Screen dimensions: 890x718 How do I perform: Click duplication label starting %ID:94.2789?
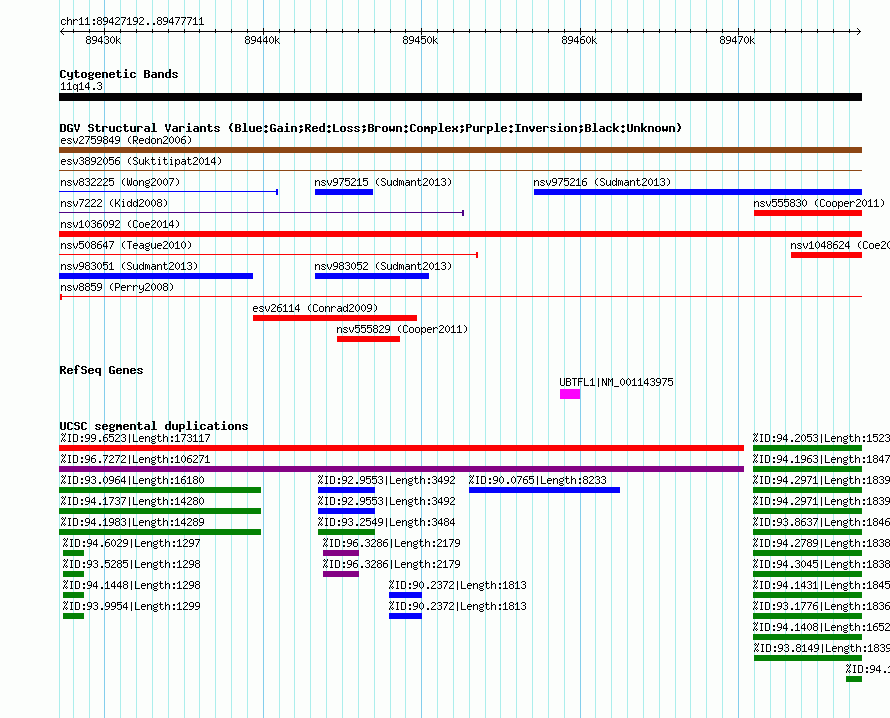tap(821, 543)
